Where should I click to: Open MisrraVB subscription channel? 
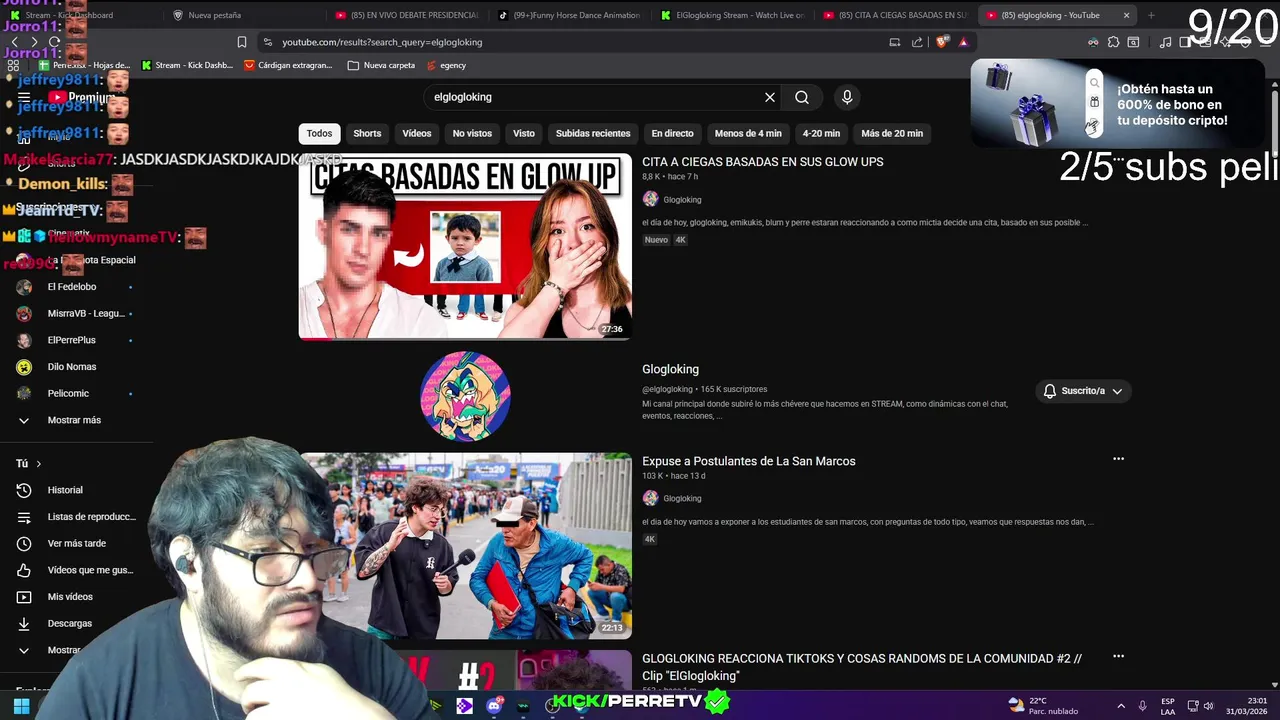(75, 313)
